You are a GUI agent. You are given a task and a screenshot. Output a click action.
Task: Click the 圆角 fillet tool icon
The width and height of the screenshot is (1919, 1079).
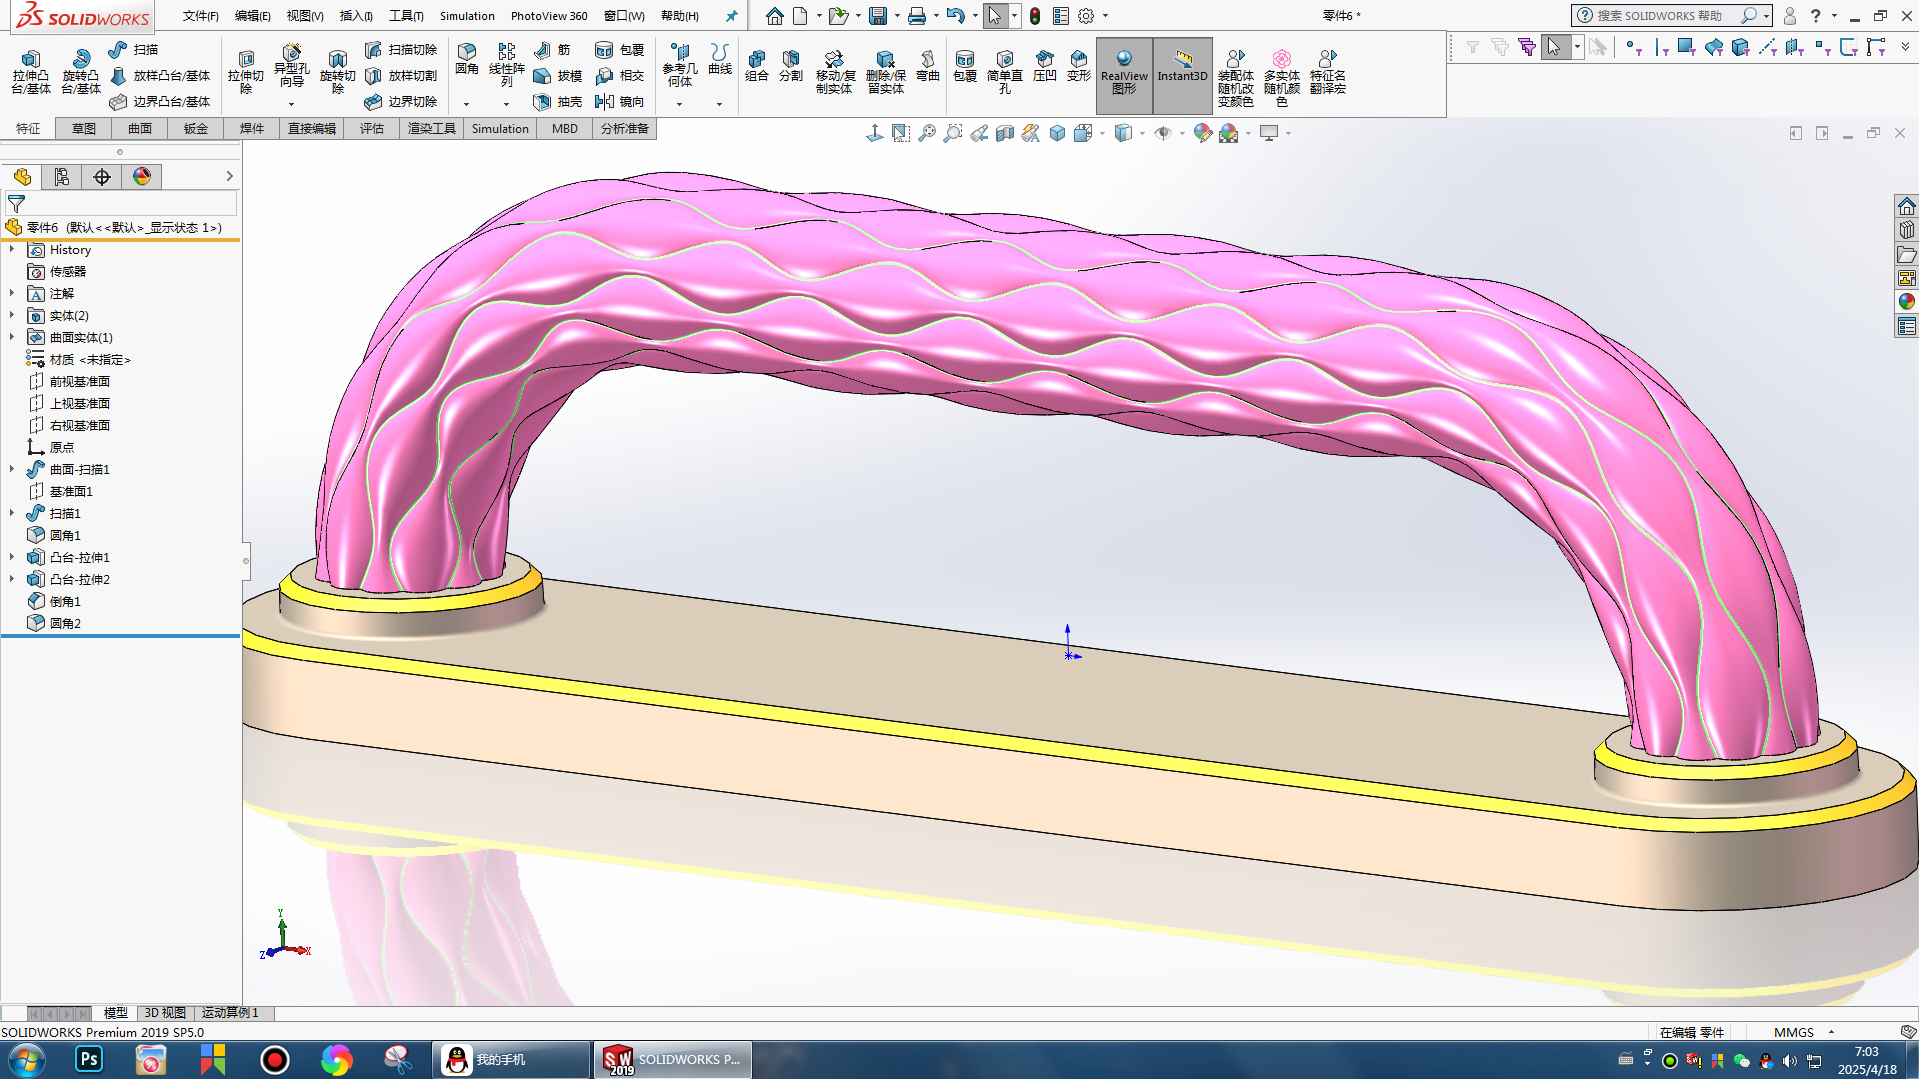pos(466,58)
